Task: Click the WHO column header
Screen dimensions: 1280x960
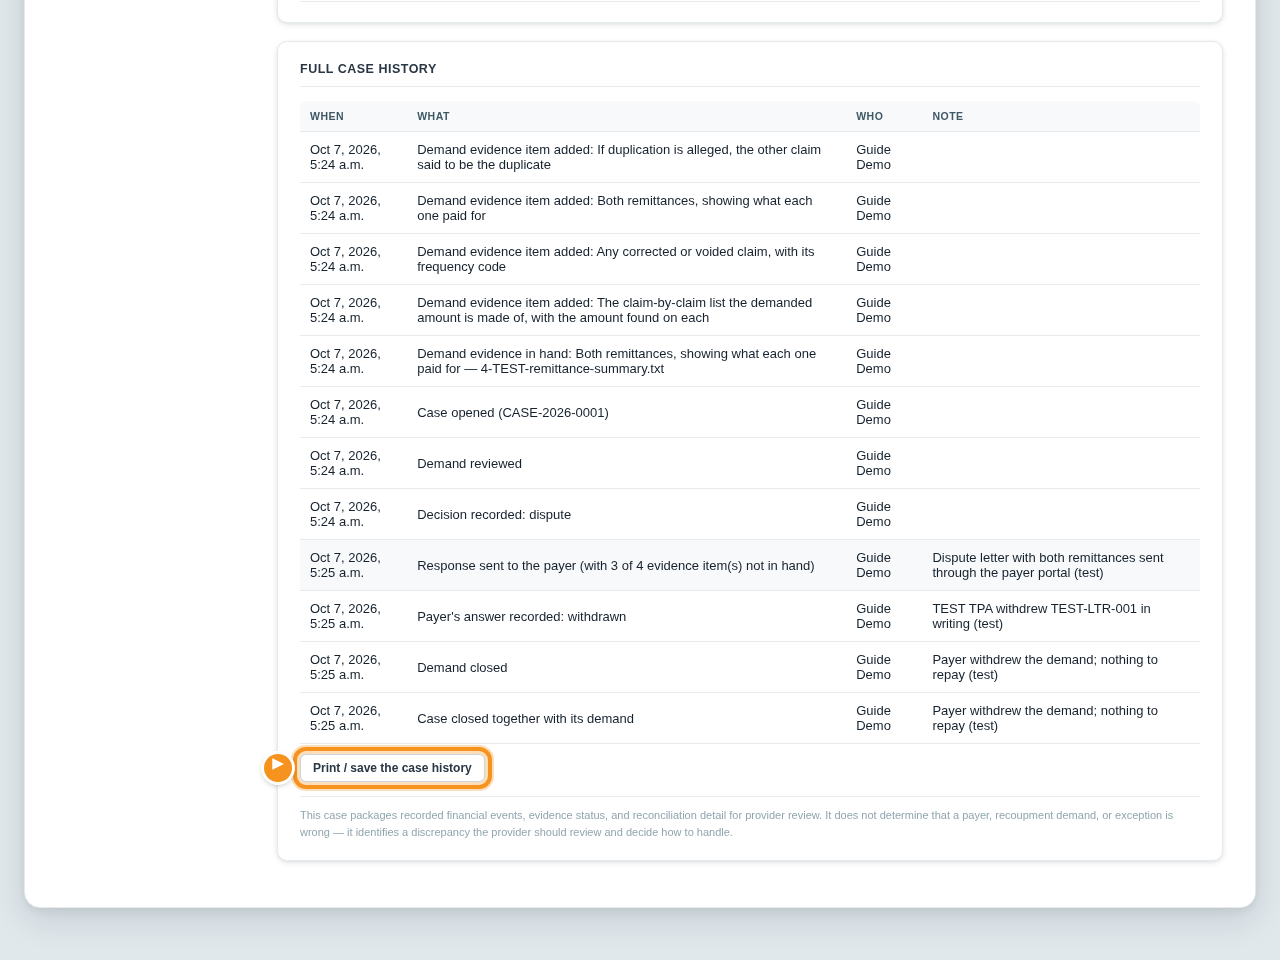Action: (869, 116)
